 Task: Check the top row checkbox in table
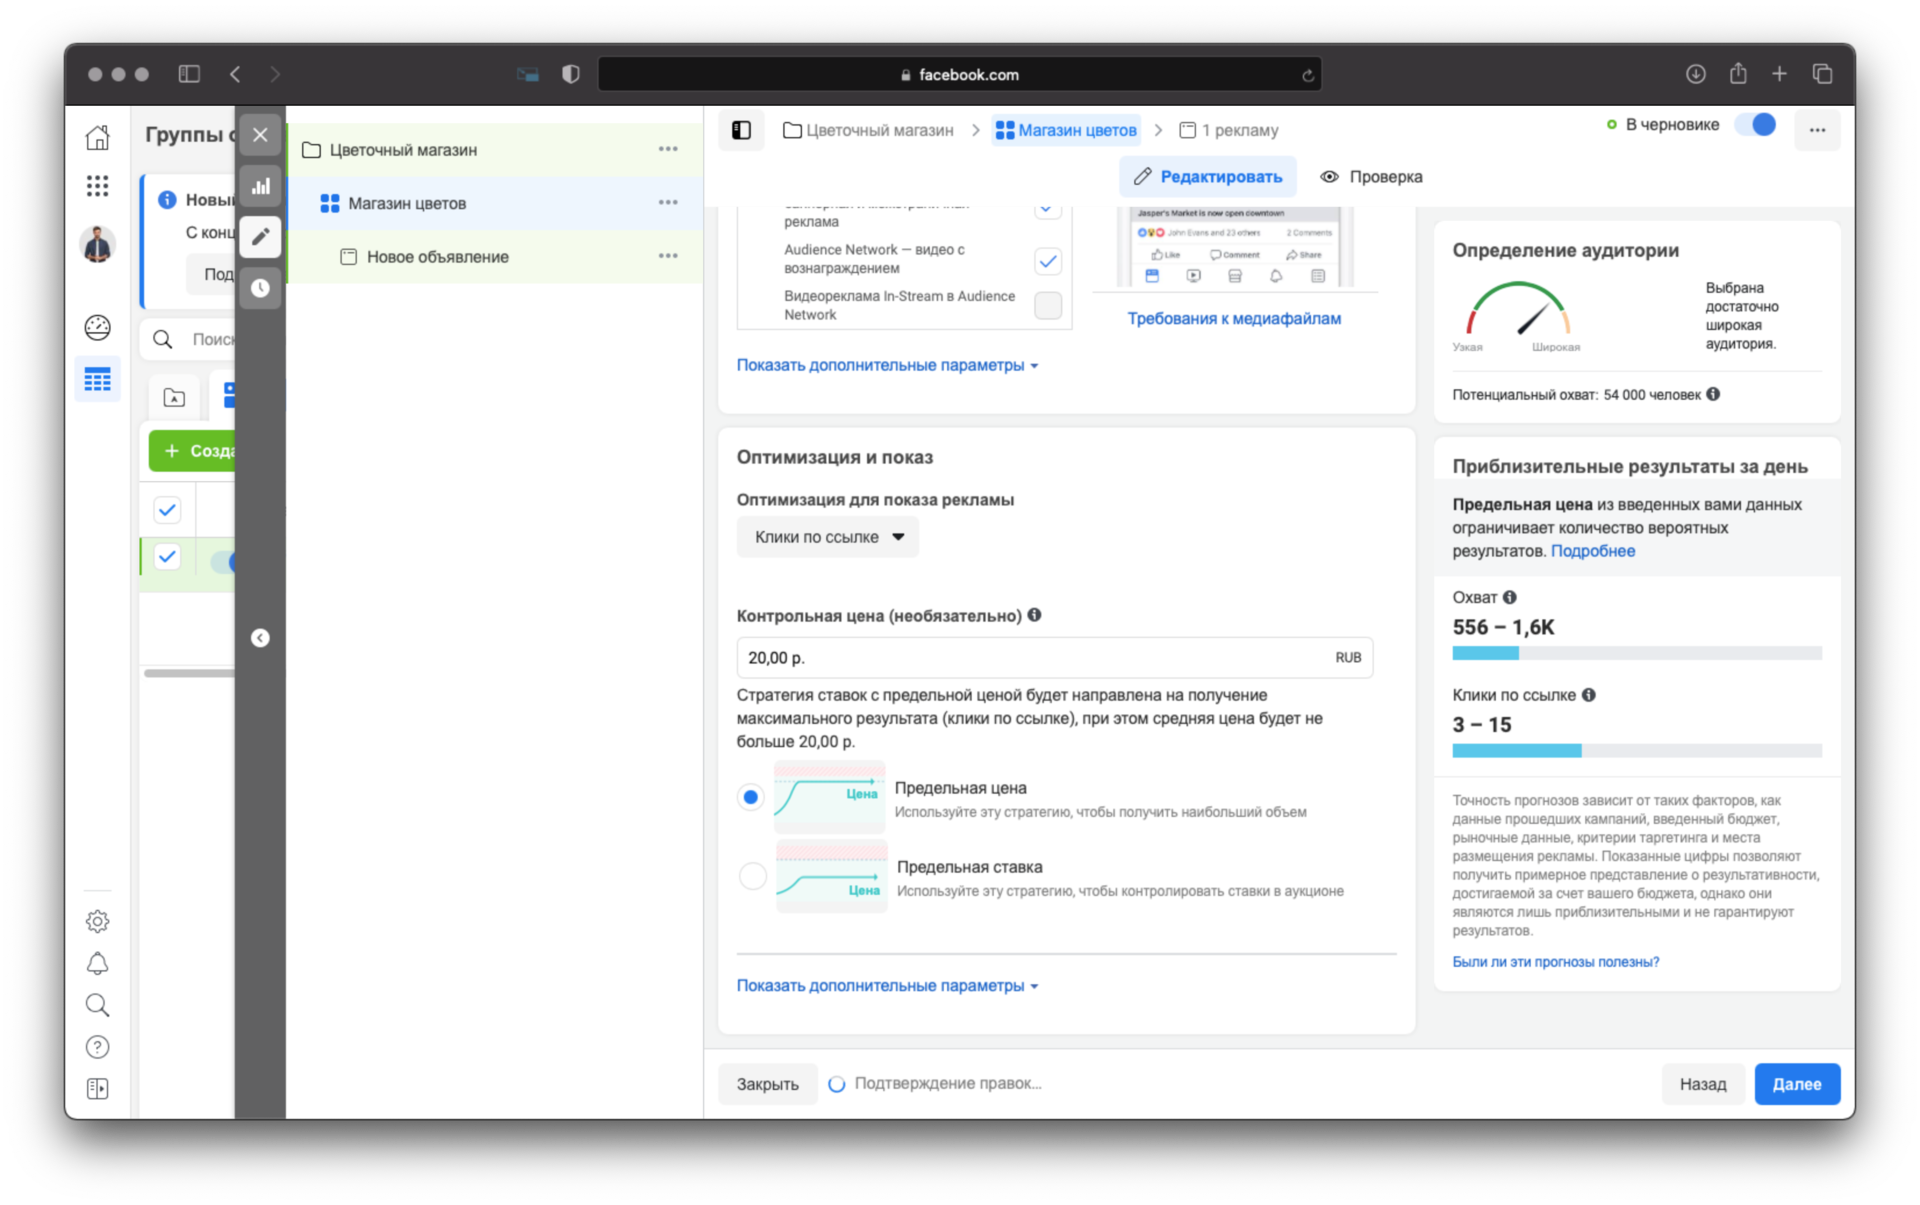[x=167, y=510]
